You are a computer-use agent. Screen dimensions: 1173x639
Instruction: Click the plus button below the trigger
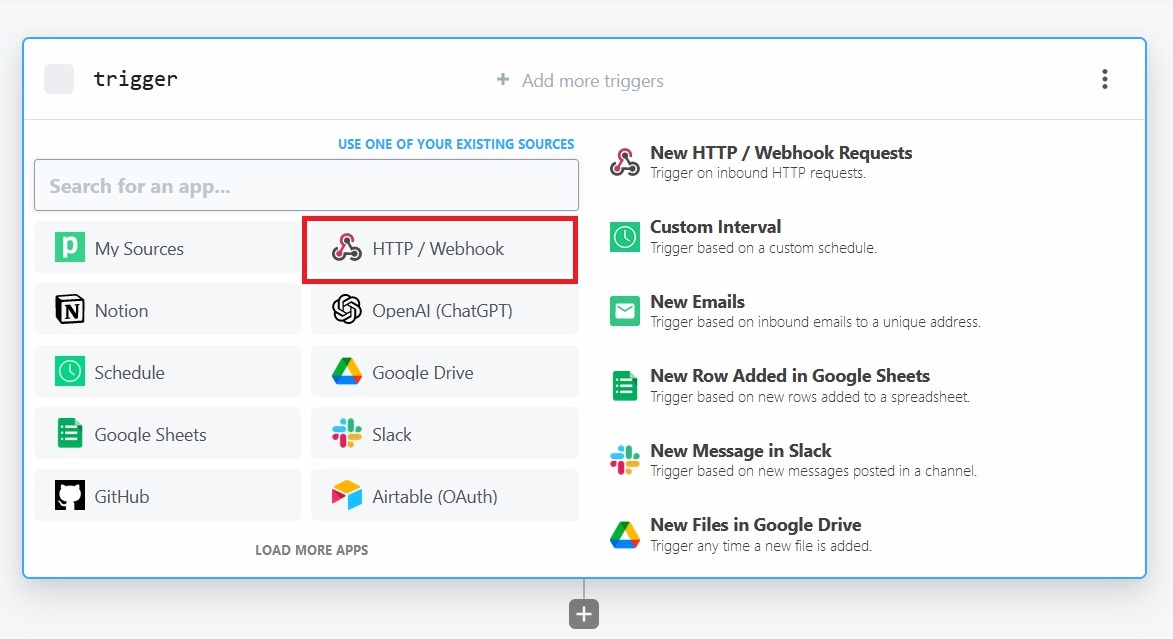coord(584,614)
